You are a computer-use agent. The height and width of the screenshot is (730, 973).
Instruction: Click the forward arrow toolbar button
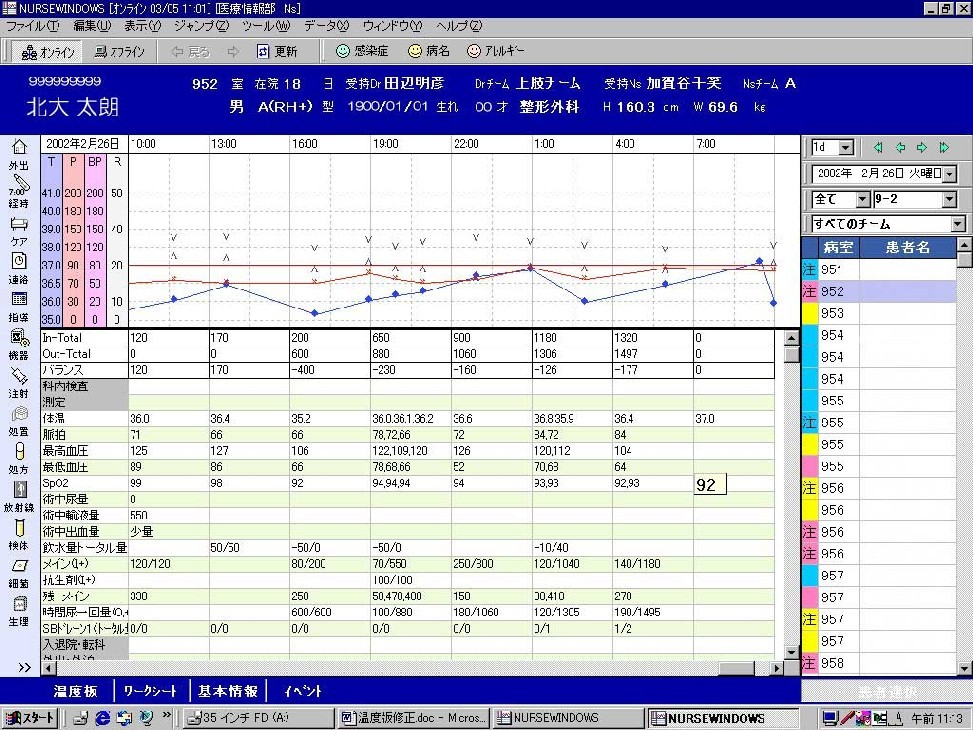tap(233, 52)
